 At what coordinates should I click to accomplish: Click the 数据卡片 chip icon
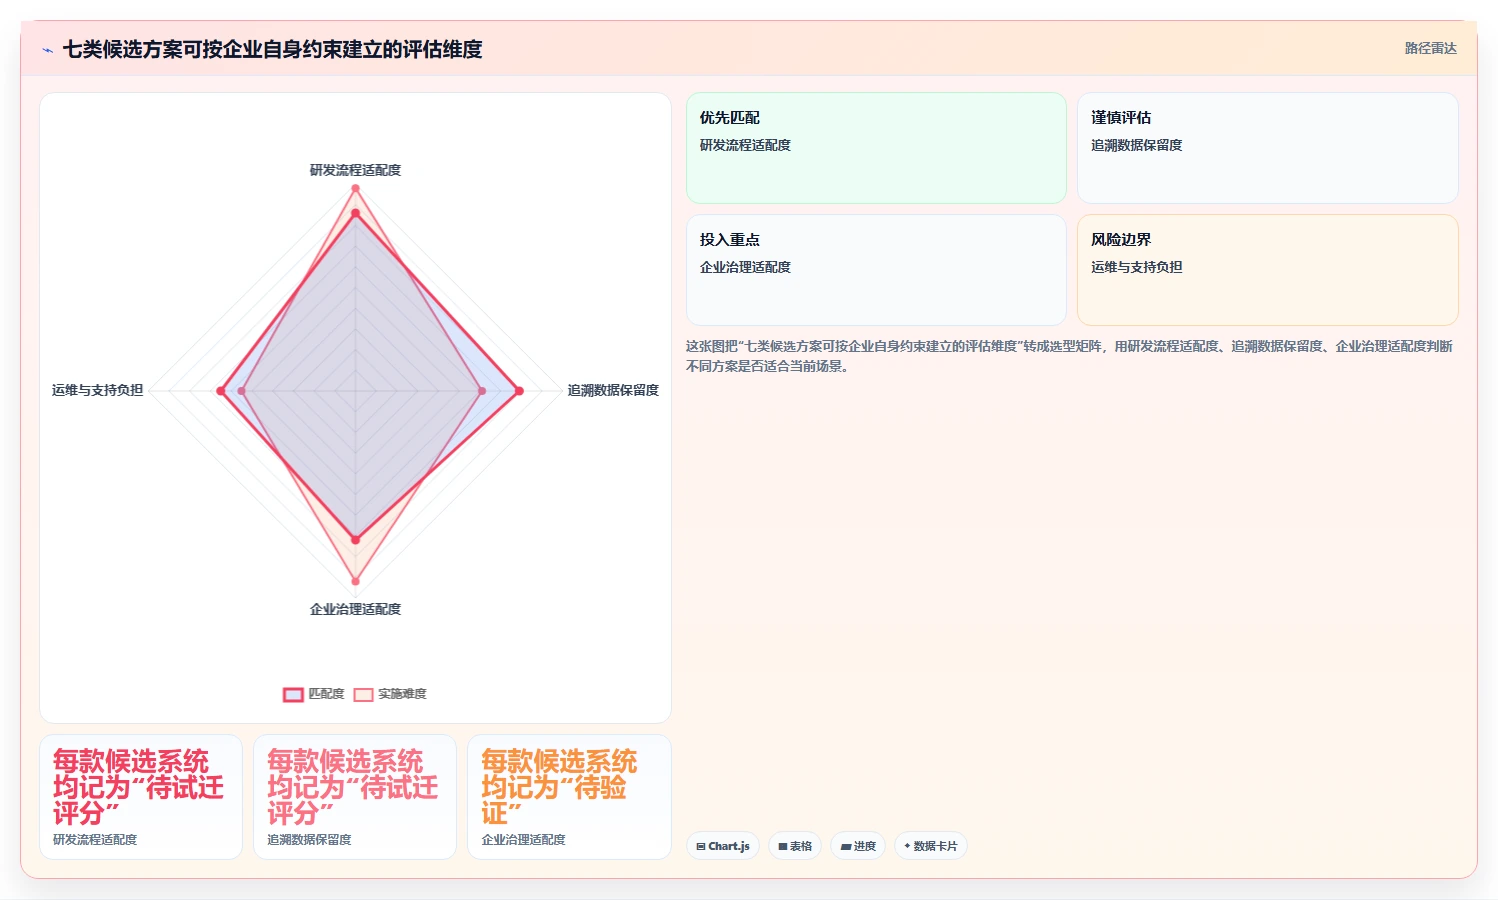tap(907, 846)
